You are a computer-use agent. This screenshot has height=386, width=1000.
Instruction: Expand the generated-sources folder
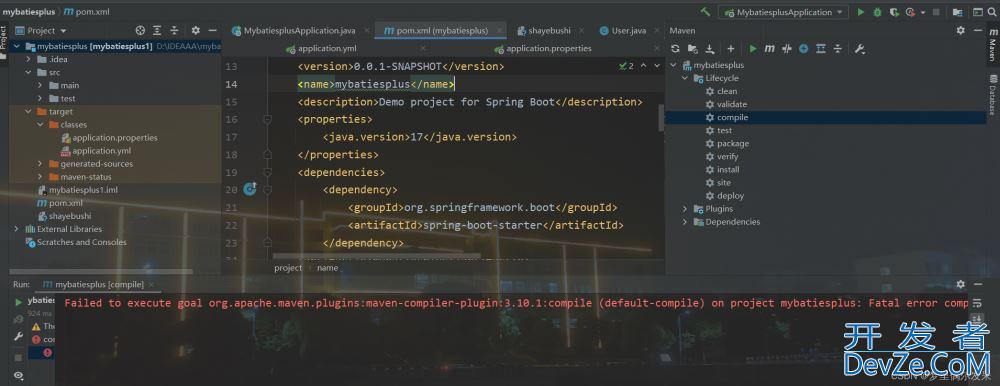click(x=40, y=164)
